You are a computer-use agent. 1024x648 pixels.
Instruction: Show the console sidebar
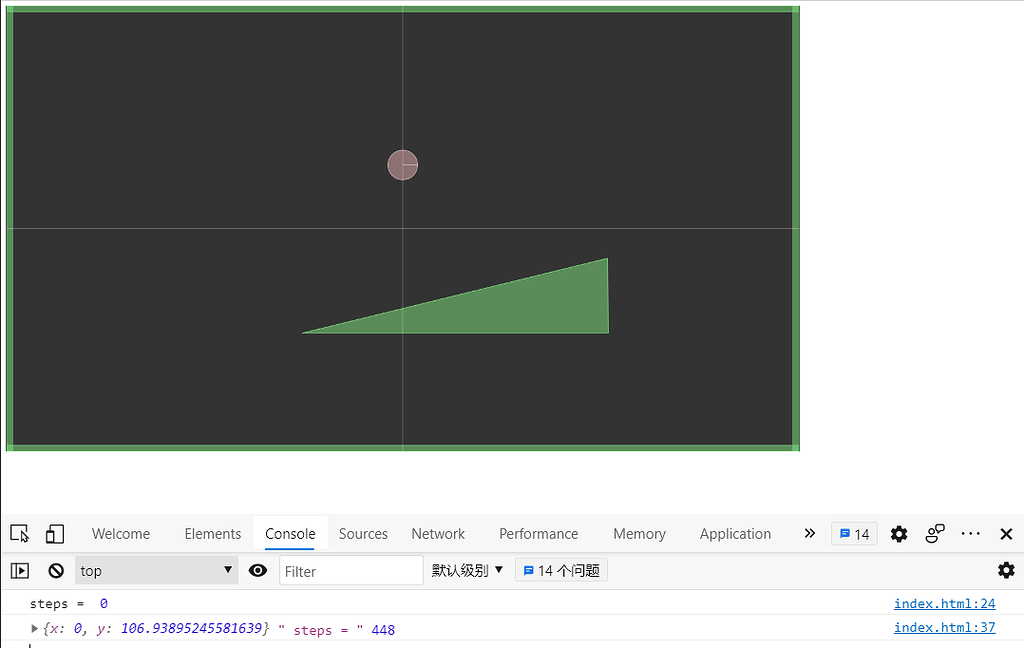[19, 570]
